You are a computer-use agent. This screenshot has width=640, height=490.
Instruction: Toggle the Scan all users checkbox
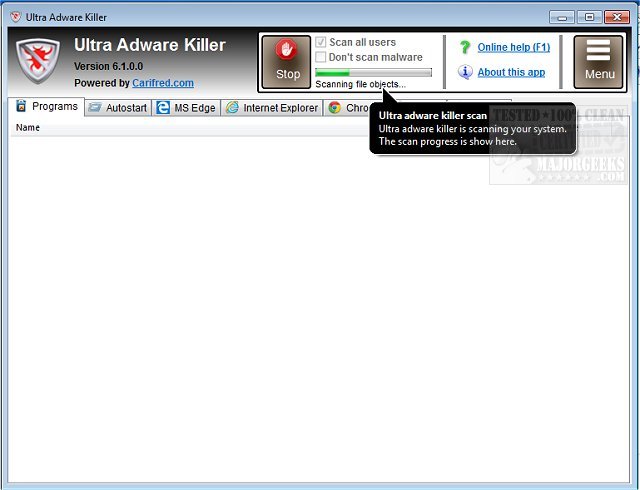click(320, 42)
